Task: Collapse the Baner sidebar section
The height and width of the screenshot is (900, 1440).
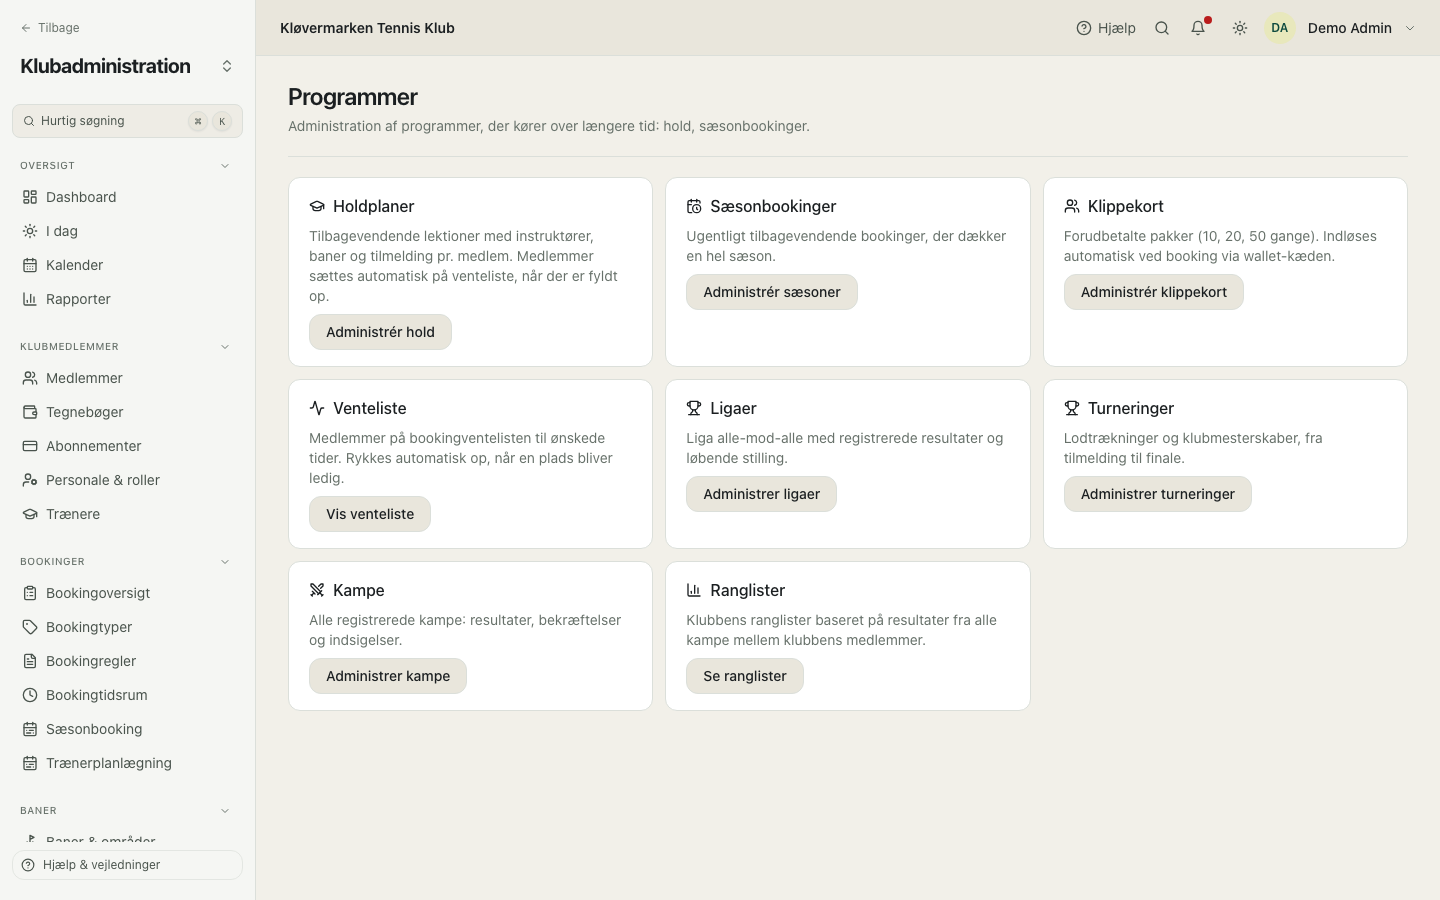Action: tap(225, 811)
